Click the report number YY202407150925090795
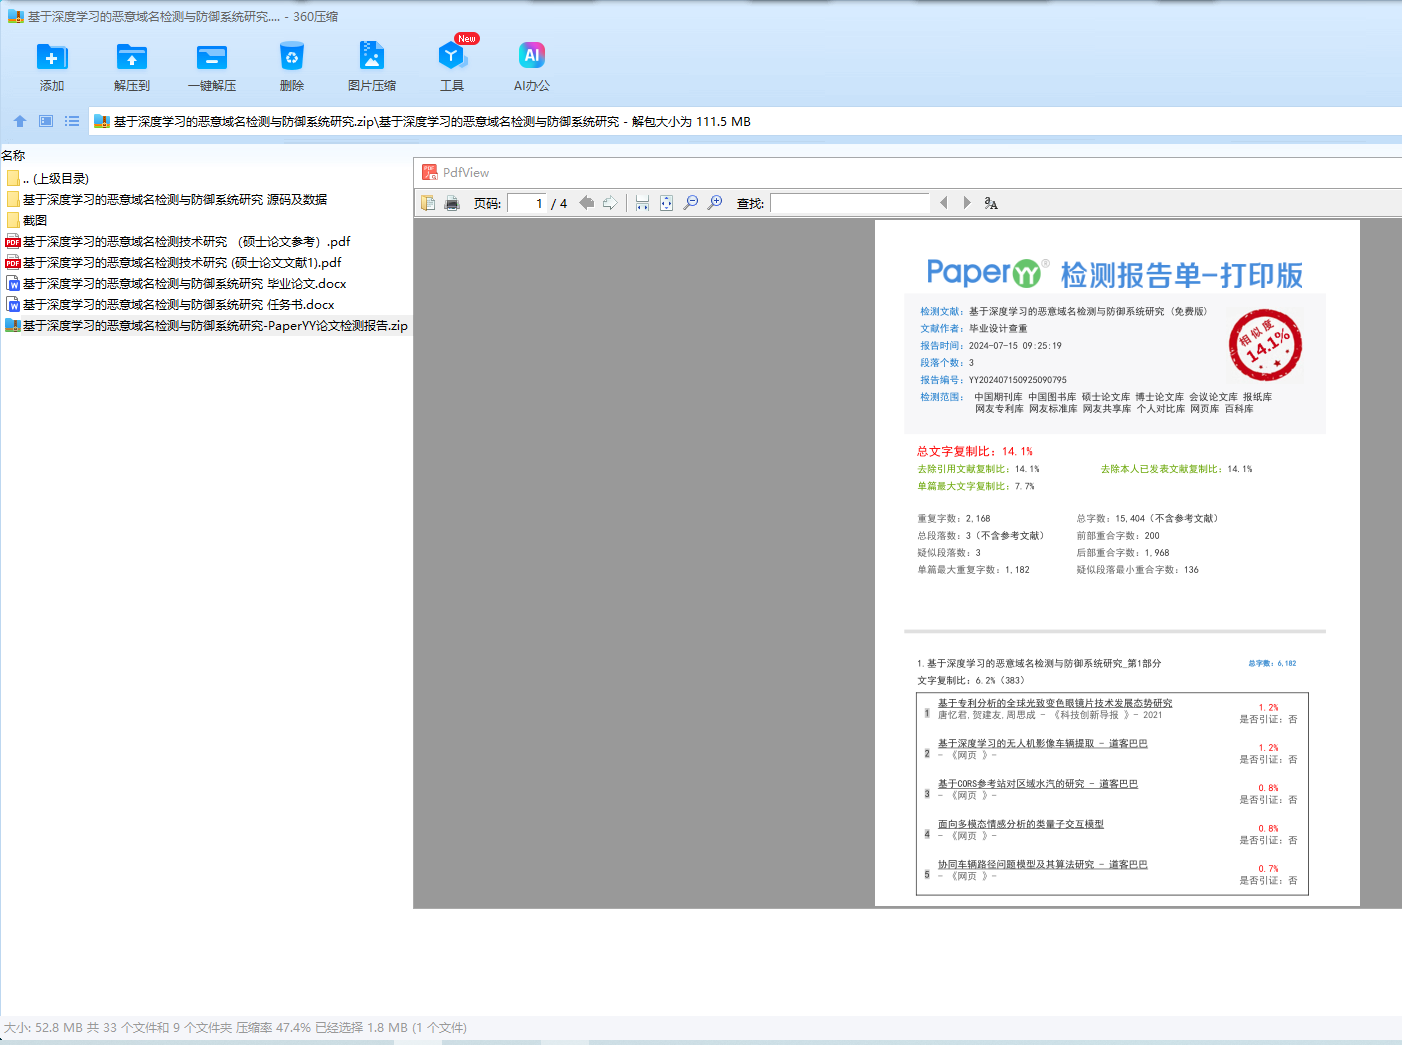 tap(1018, 380)
